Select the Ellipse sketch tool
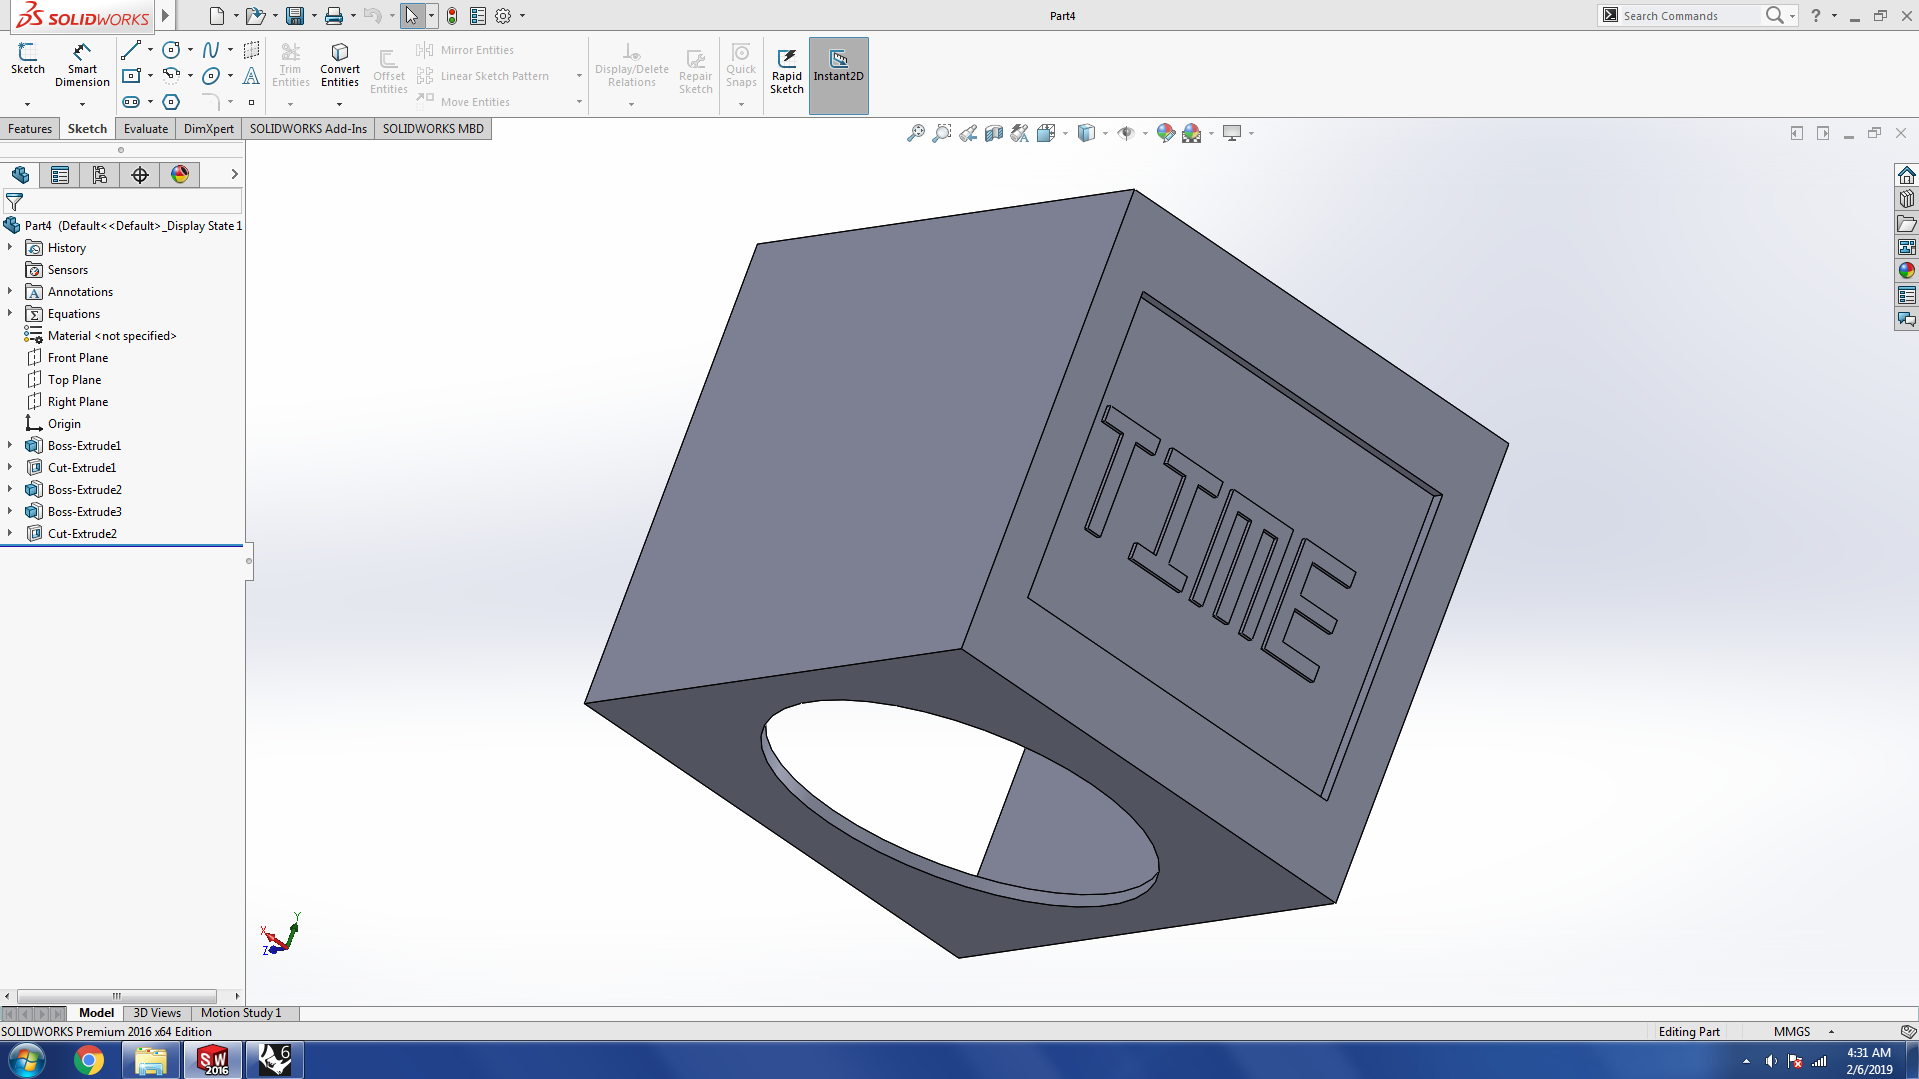 tap(211, 76)
